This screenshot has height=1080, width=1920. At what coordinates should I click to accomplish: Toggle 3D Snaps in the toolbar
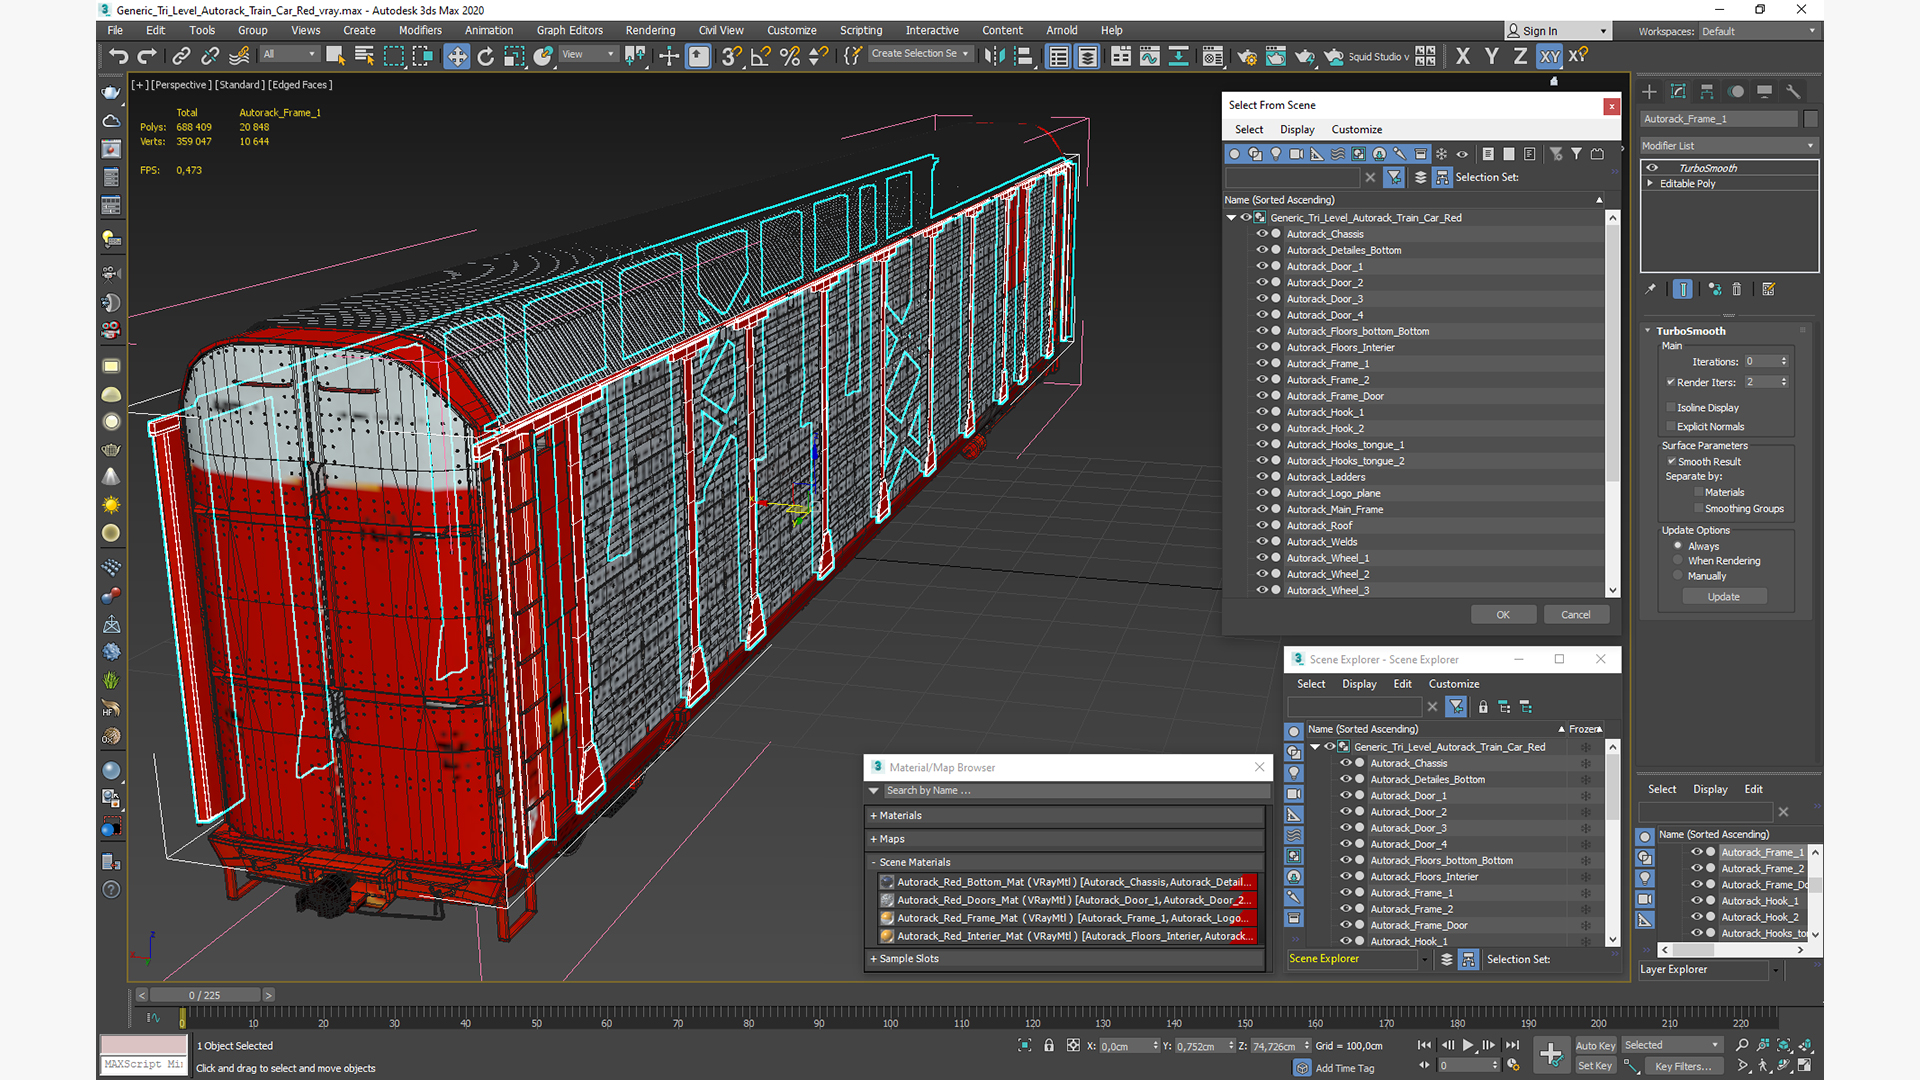(732, 56)
